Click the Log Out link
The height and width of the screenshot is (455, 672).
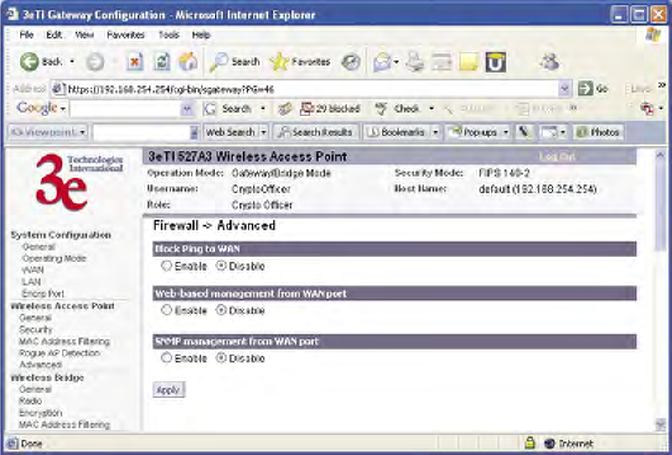coord(556,157)
